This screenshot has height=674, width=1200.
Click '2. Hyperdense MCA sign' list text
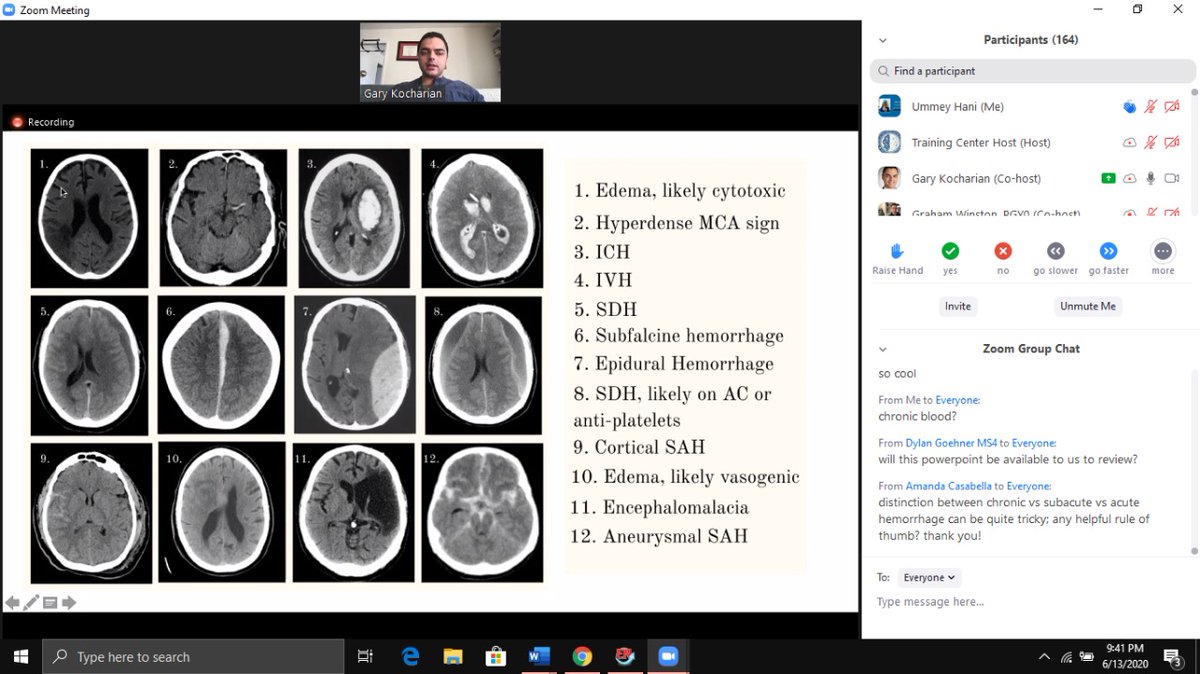coord(677,223)
